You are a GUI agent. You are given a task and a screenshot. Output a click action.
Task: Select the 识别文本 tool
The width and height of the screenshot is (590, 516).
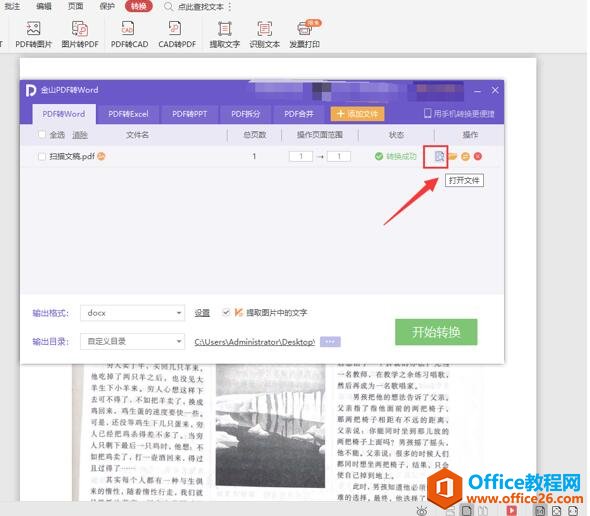click(x=265, y=35)
